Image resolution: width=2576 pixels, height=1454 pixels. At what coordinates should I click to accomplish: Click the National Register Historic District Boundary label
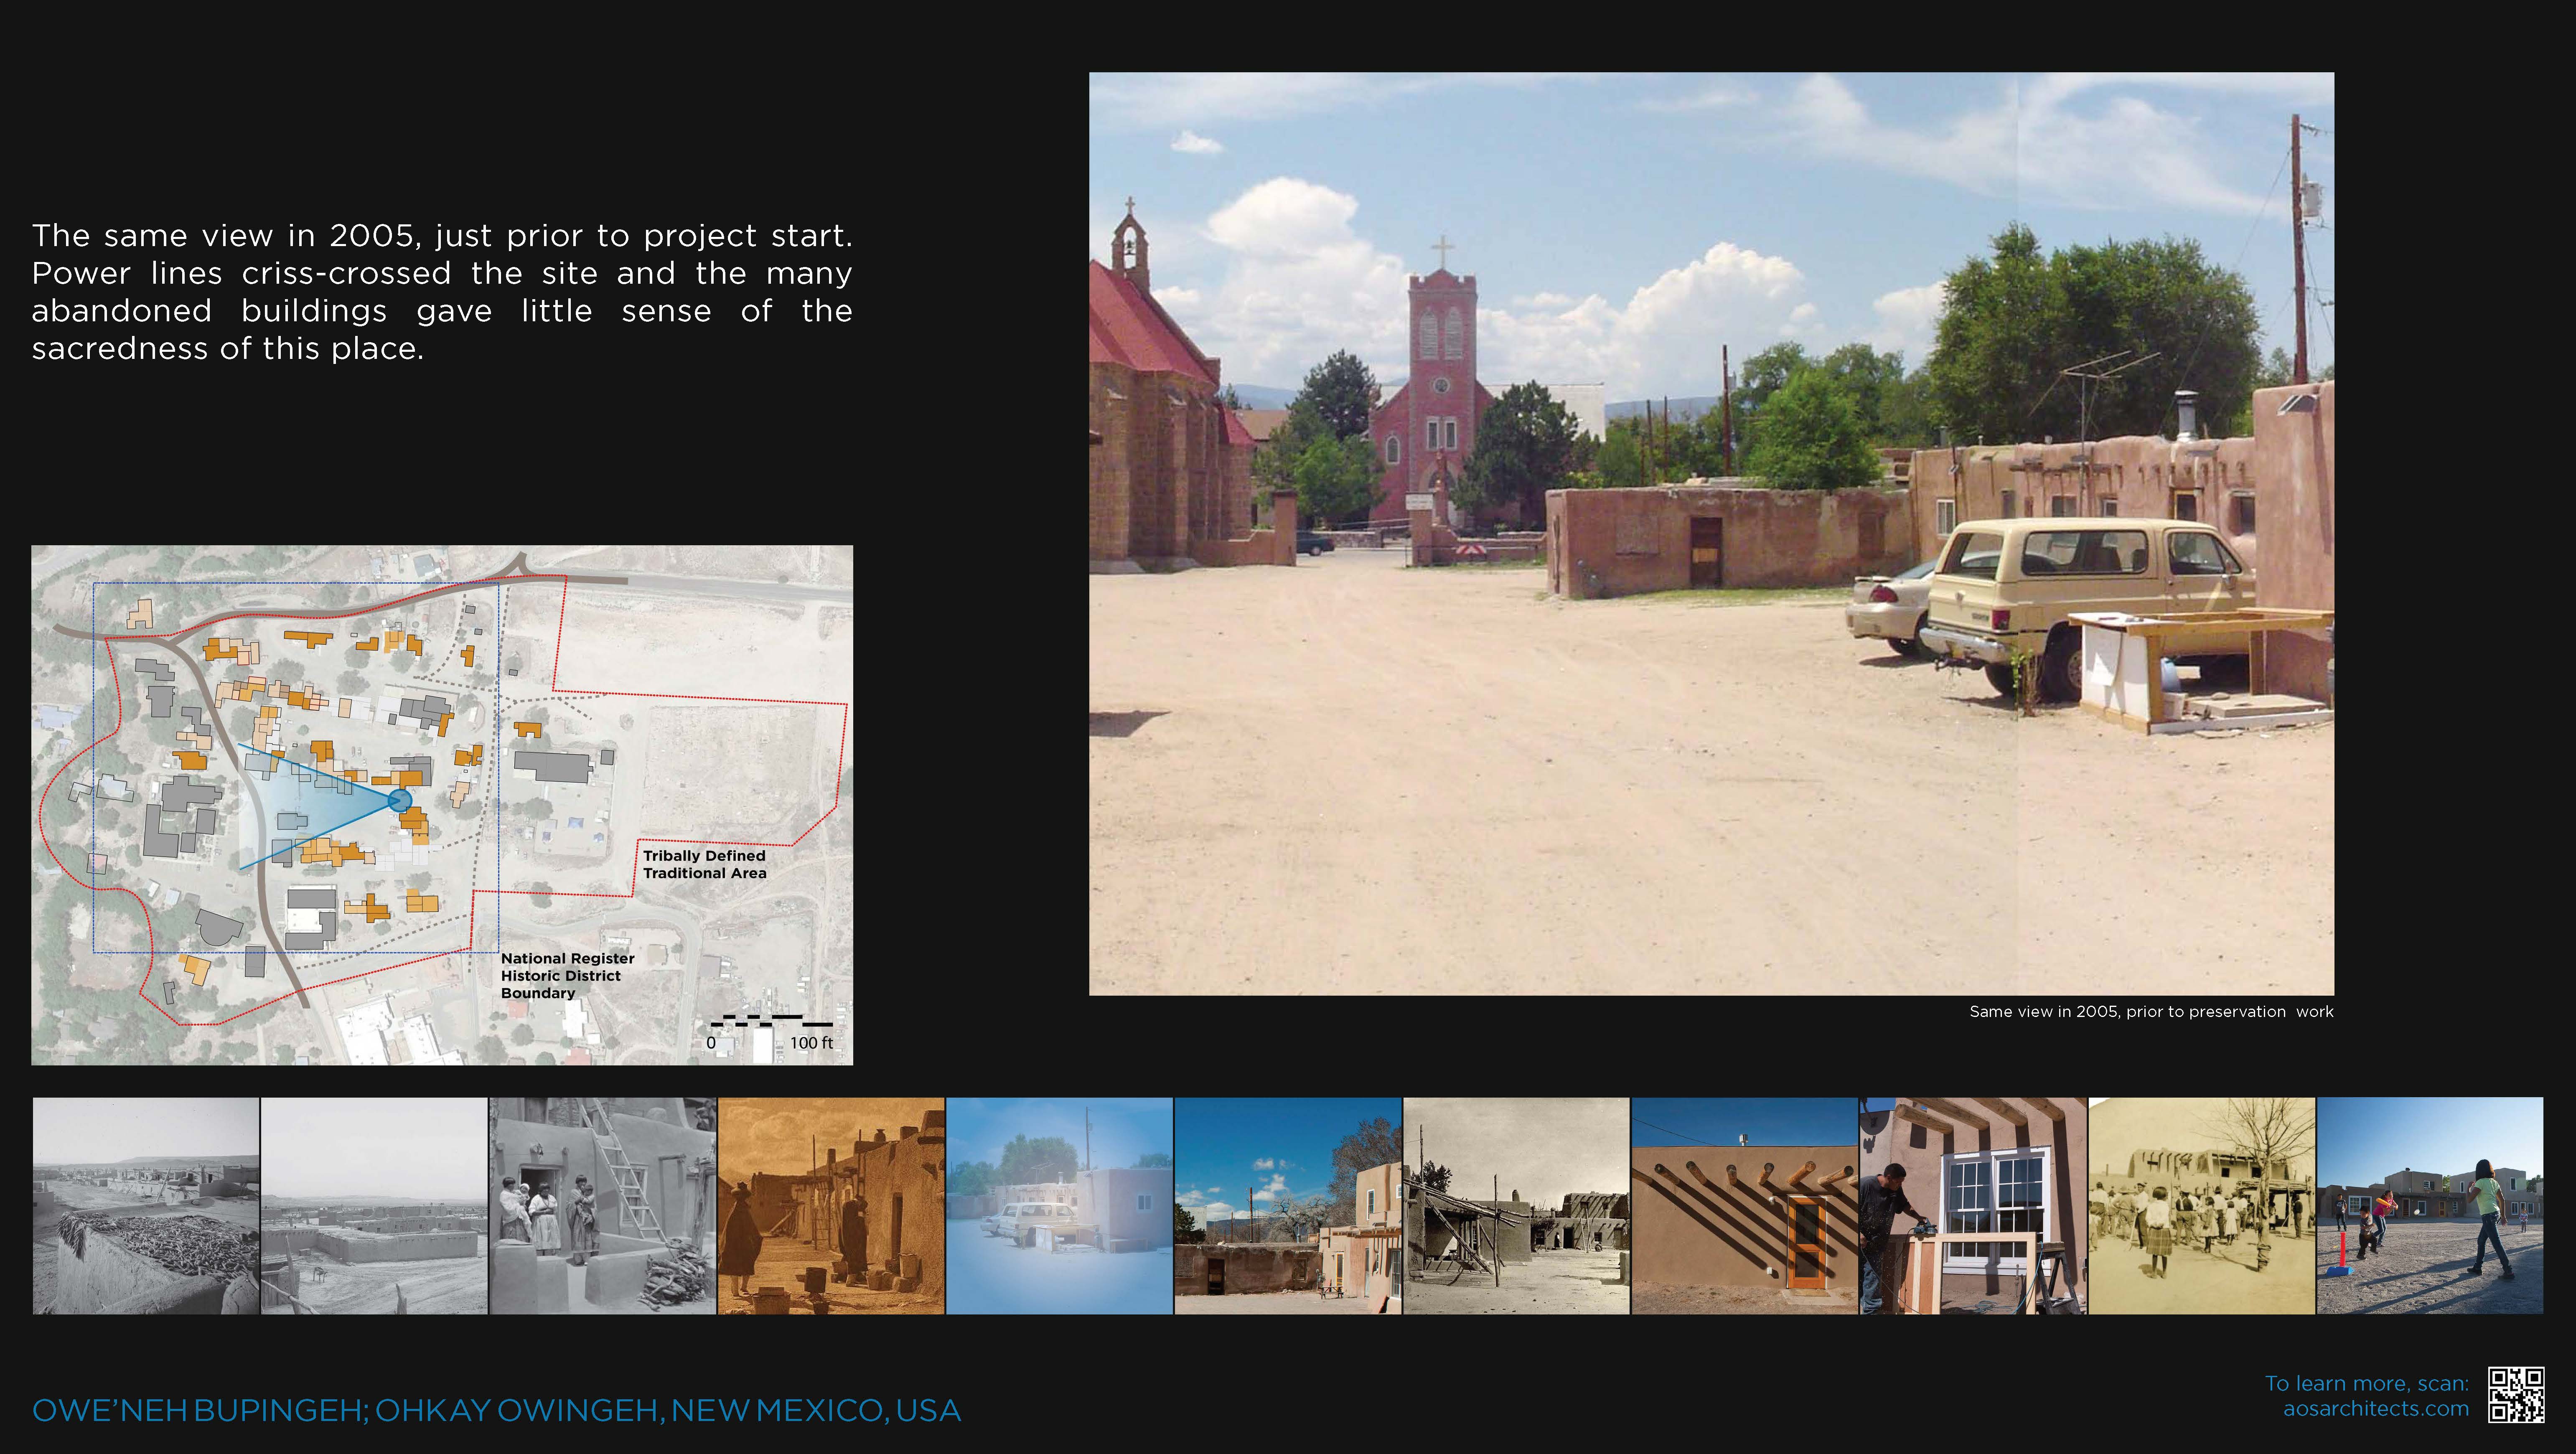tap(567, 975)
